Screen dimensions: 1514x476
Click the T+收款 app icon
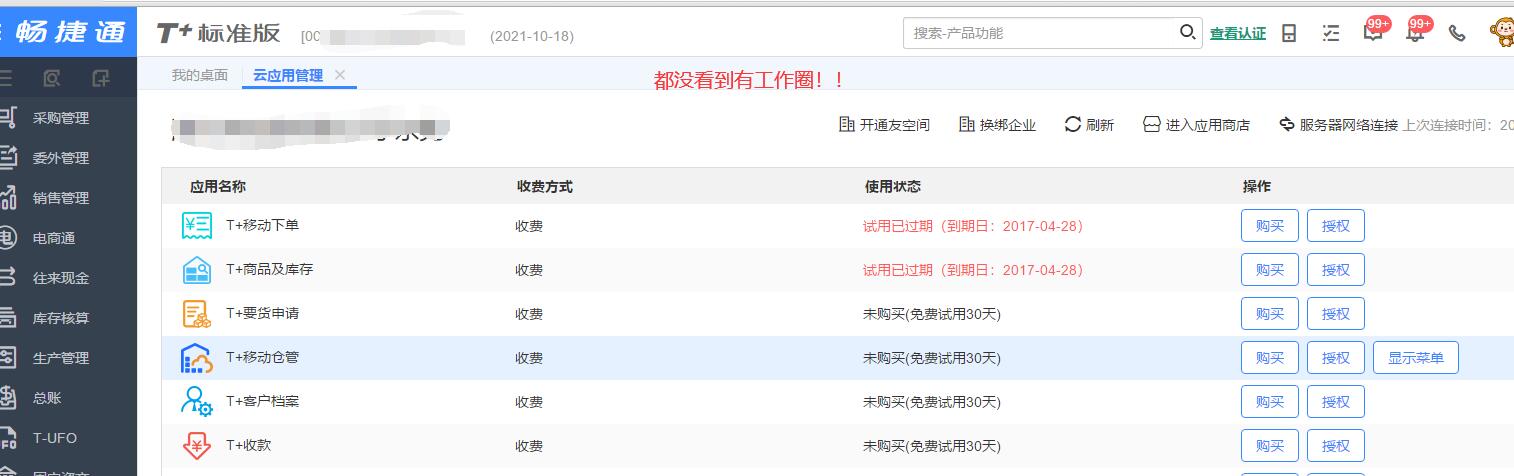tap(196, 446)
